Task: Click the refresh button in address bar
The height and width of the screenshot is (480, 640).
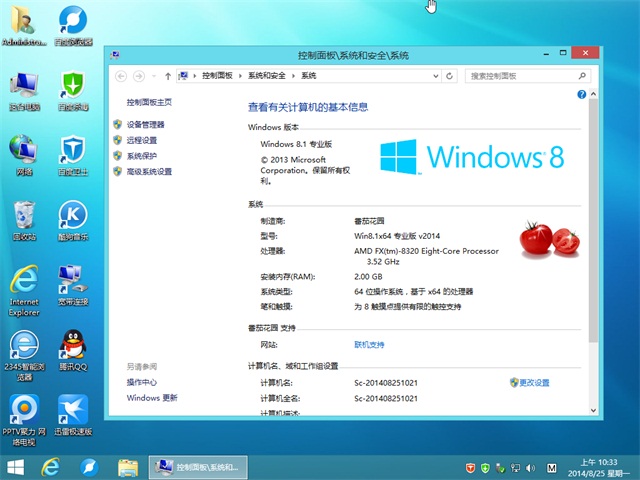Action: tap(454, 75)
